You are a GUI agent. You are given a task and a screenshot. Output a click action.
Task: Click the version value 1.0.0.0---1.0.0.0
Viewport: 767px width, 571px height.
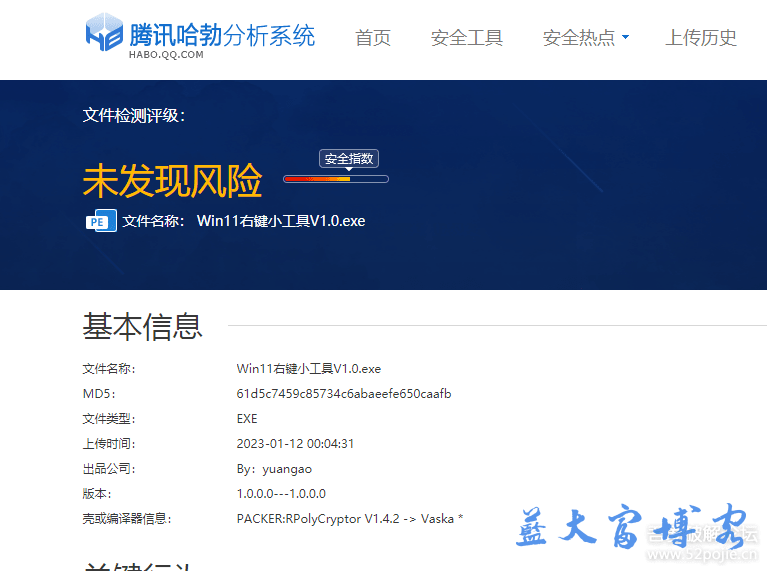281,494
